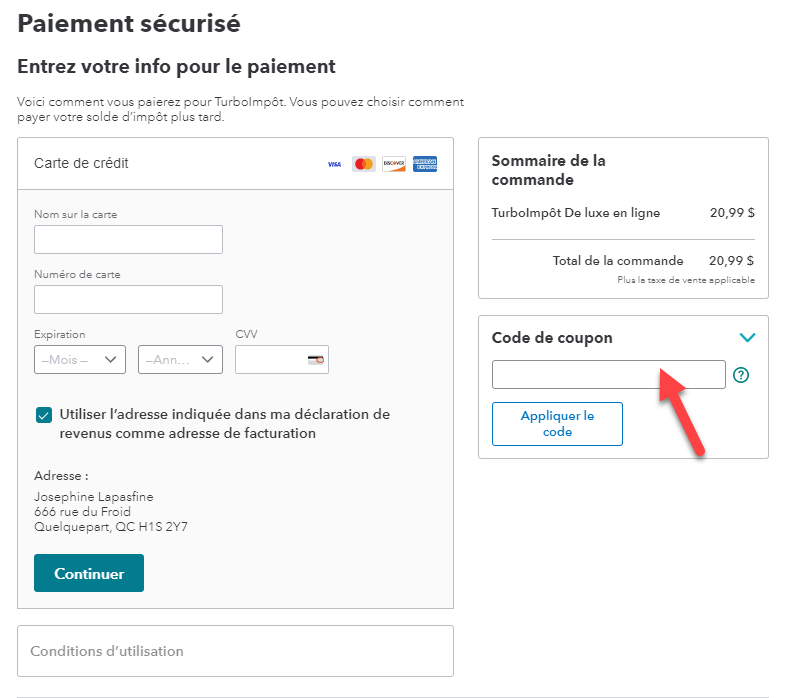Screen dimensions: 785x698
Task: Click the American Express logo
Action: point(425,164)
